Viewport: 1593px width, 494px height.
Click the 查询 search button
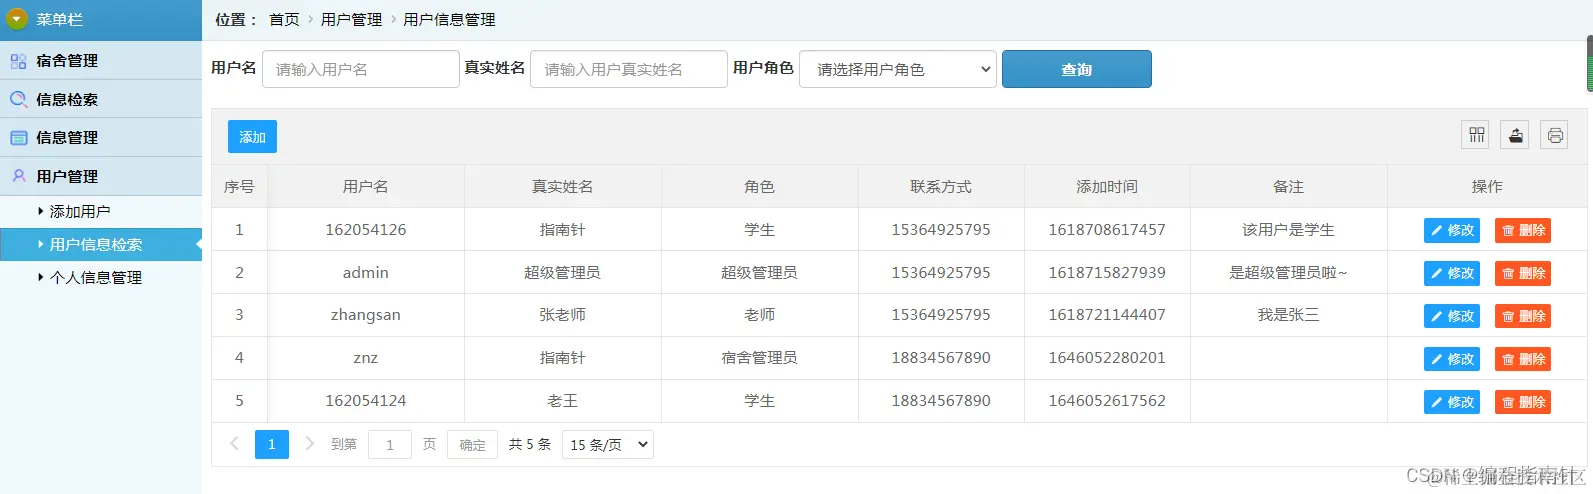1077,69
